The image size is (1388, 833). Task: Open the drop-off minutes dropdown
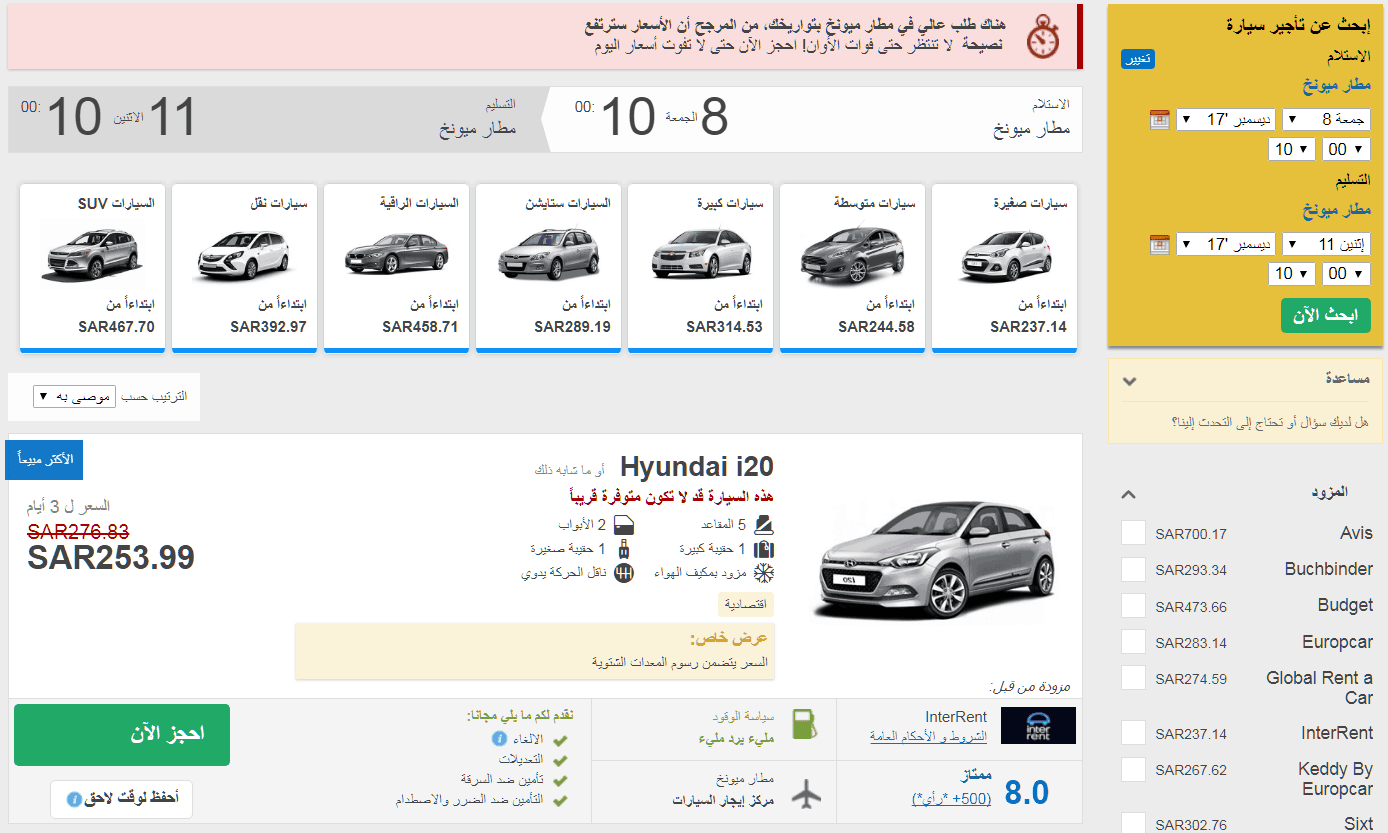tap(1348, 274)
